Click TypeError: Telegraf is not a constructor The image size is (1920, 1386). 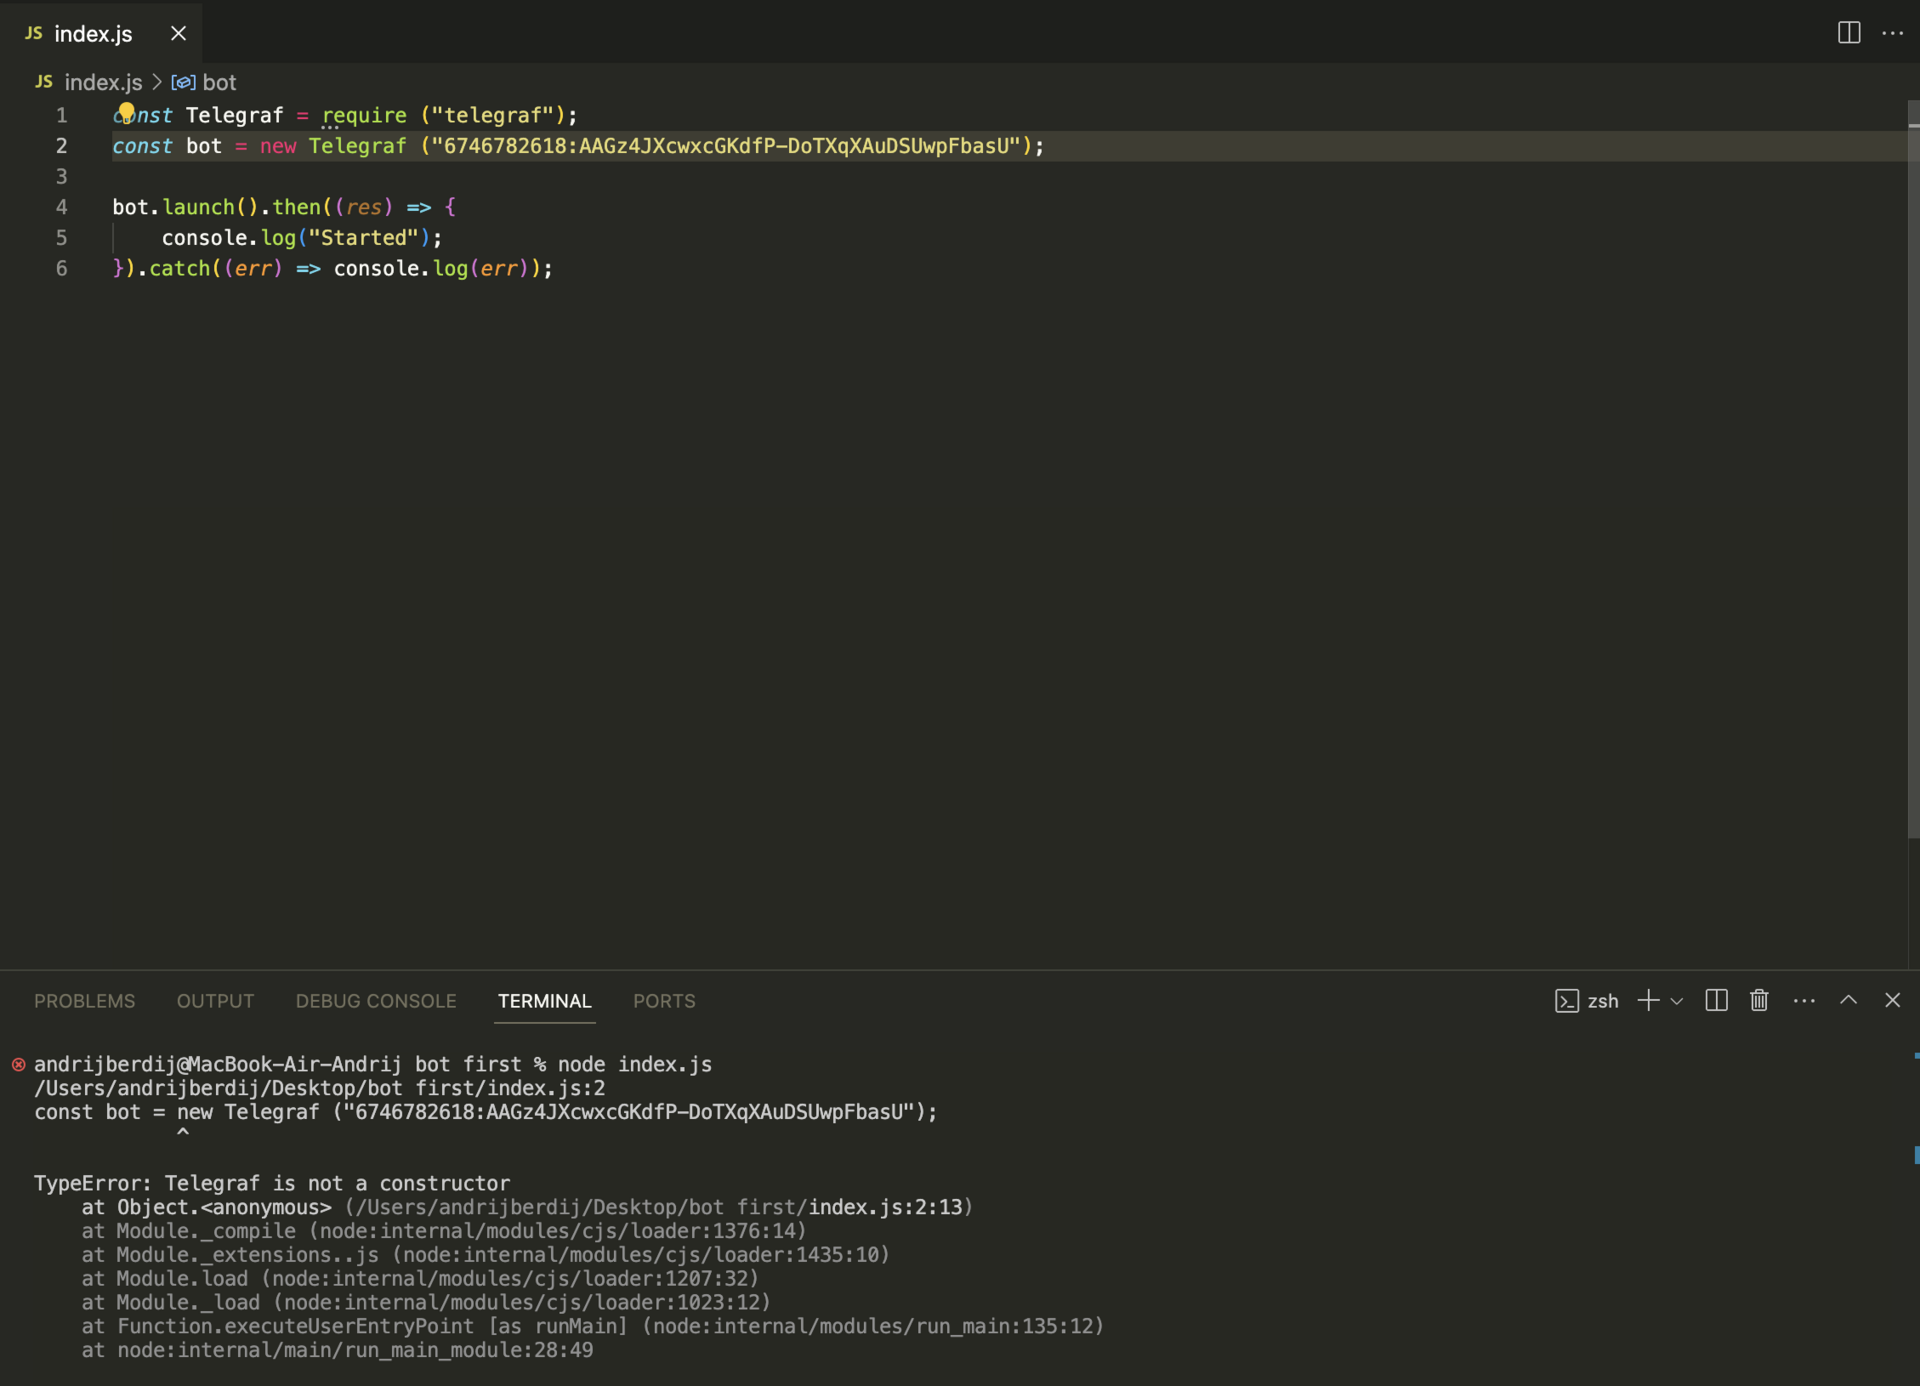click(x=272, y=1183)
